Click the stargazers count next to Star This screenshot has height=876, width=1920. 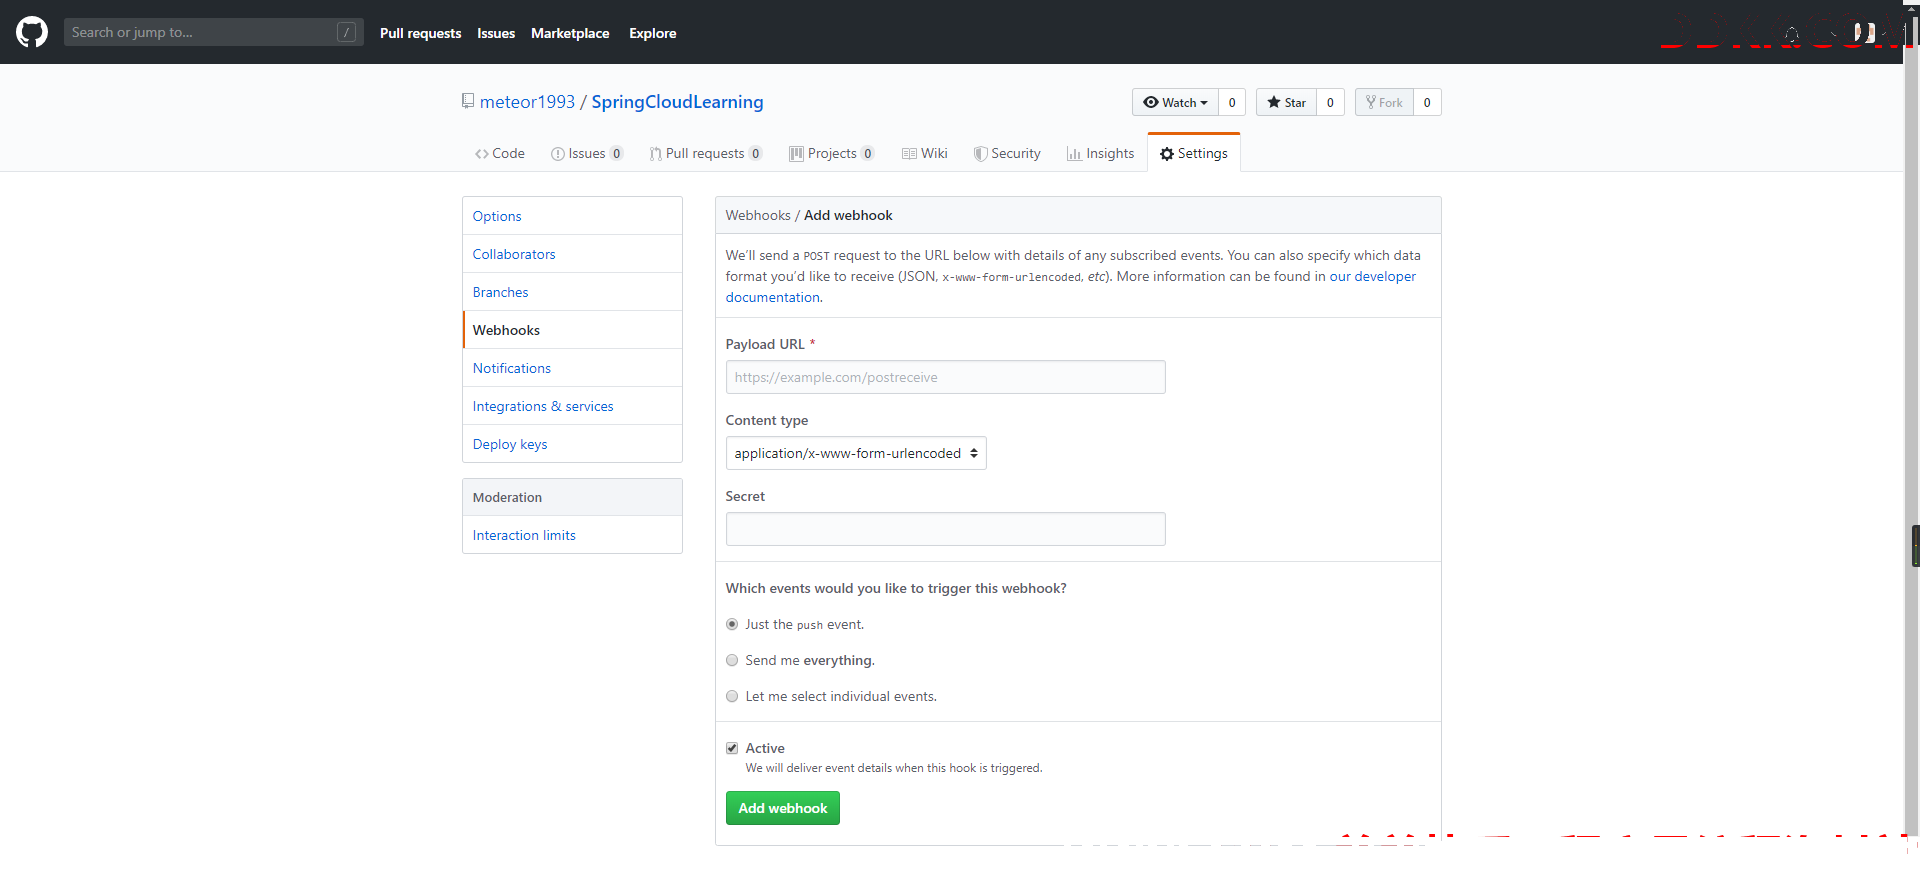(1330, 102)
